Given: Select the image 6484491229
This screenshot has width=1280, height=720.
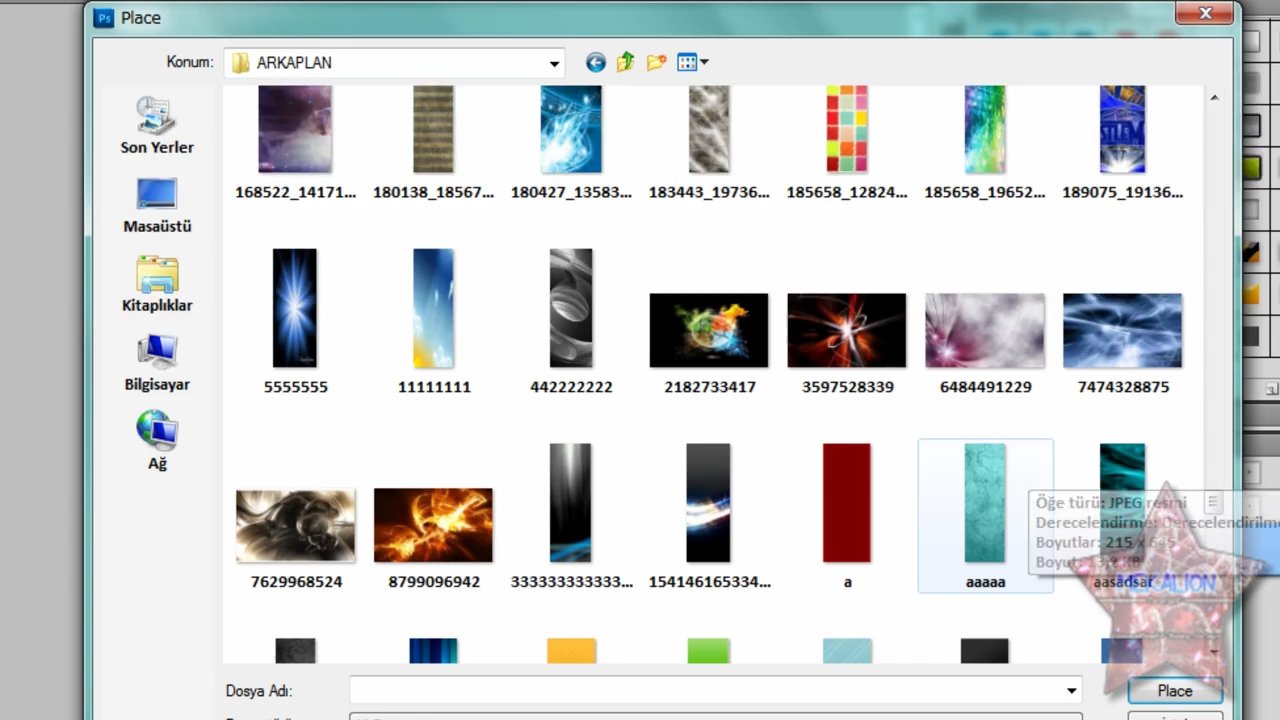Looking at the screenshot, I should coord(985,330).
